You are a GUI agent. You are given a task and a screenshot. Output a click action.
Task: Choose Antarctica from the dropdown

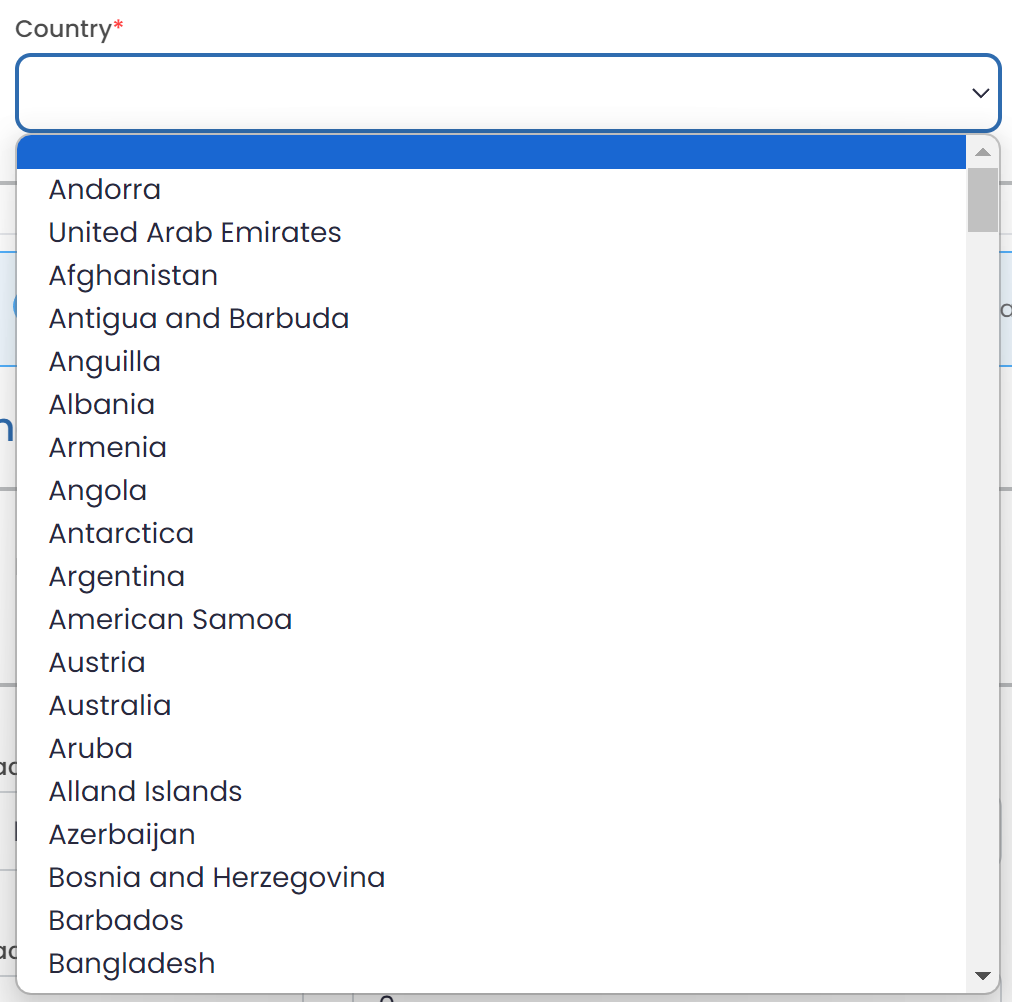coord(121,533)
